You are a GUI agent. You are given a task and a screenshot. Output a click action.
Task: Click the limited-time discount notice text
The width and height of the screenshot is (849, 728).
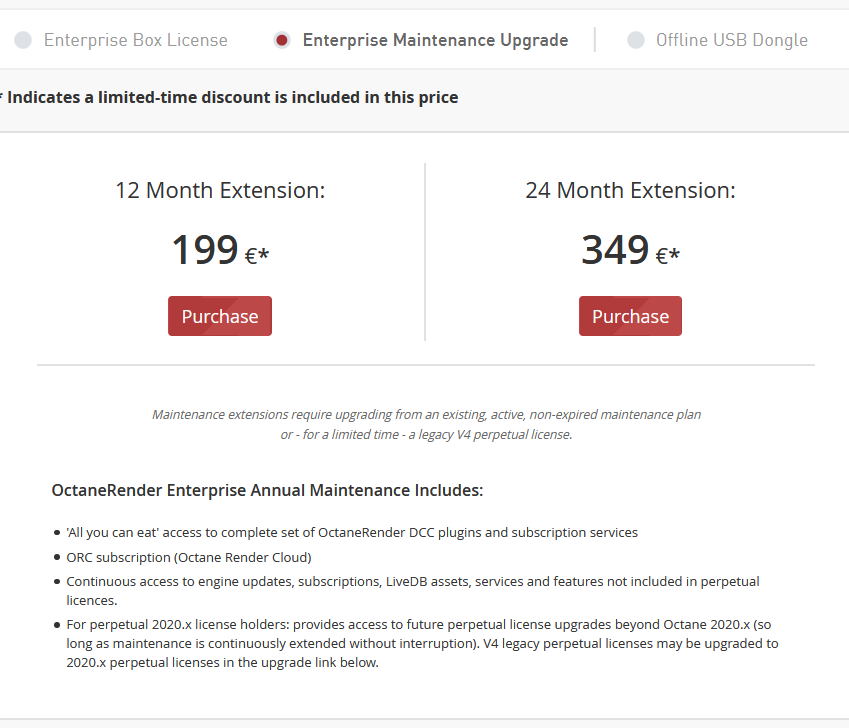[x=233, y=98]
